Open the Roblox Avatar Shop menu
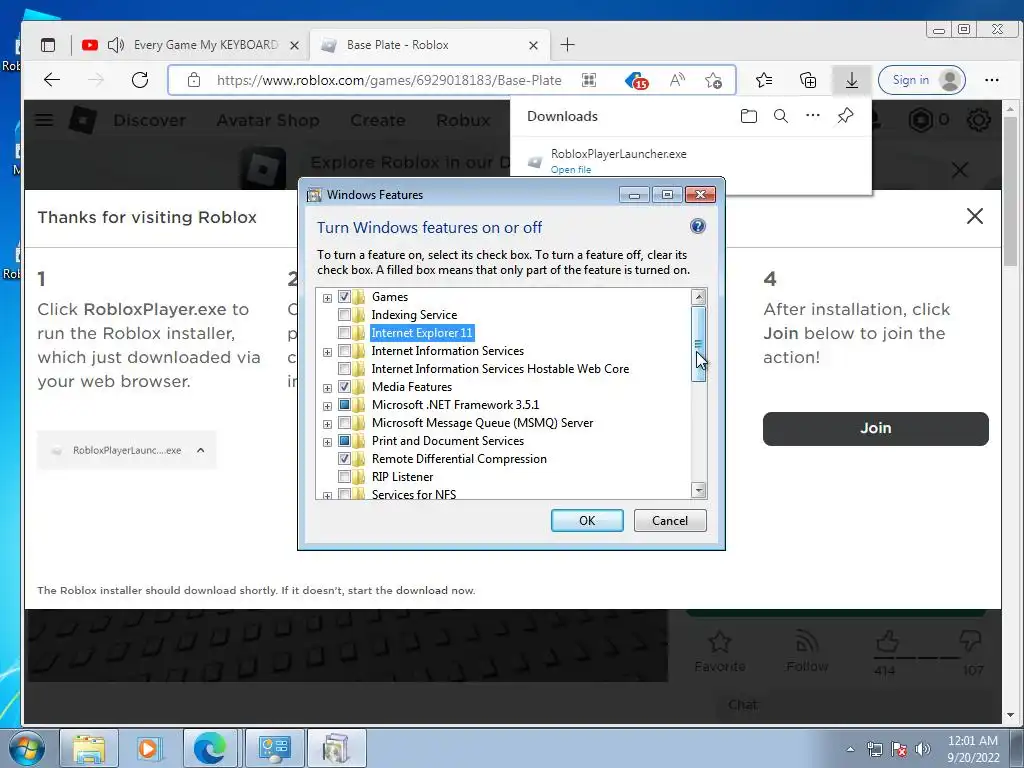Screen dimensions: 1024x768 tap(268, 120)
